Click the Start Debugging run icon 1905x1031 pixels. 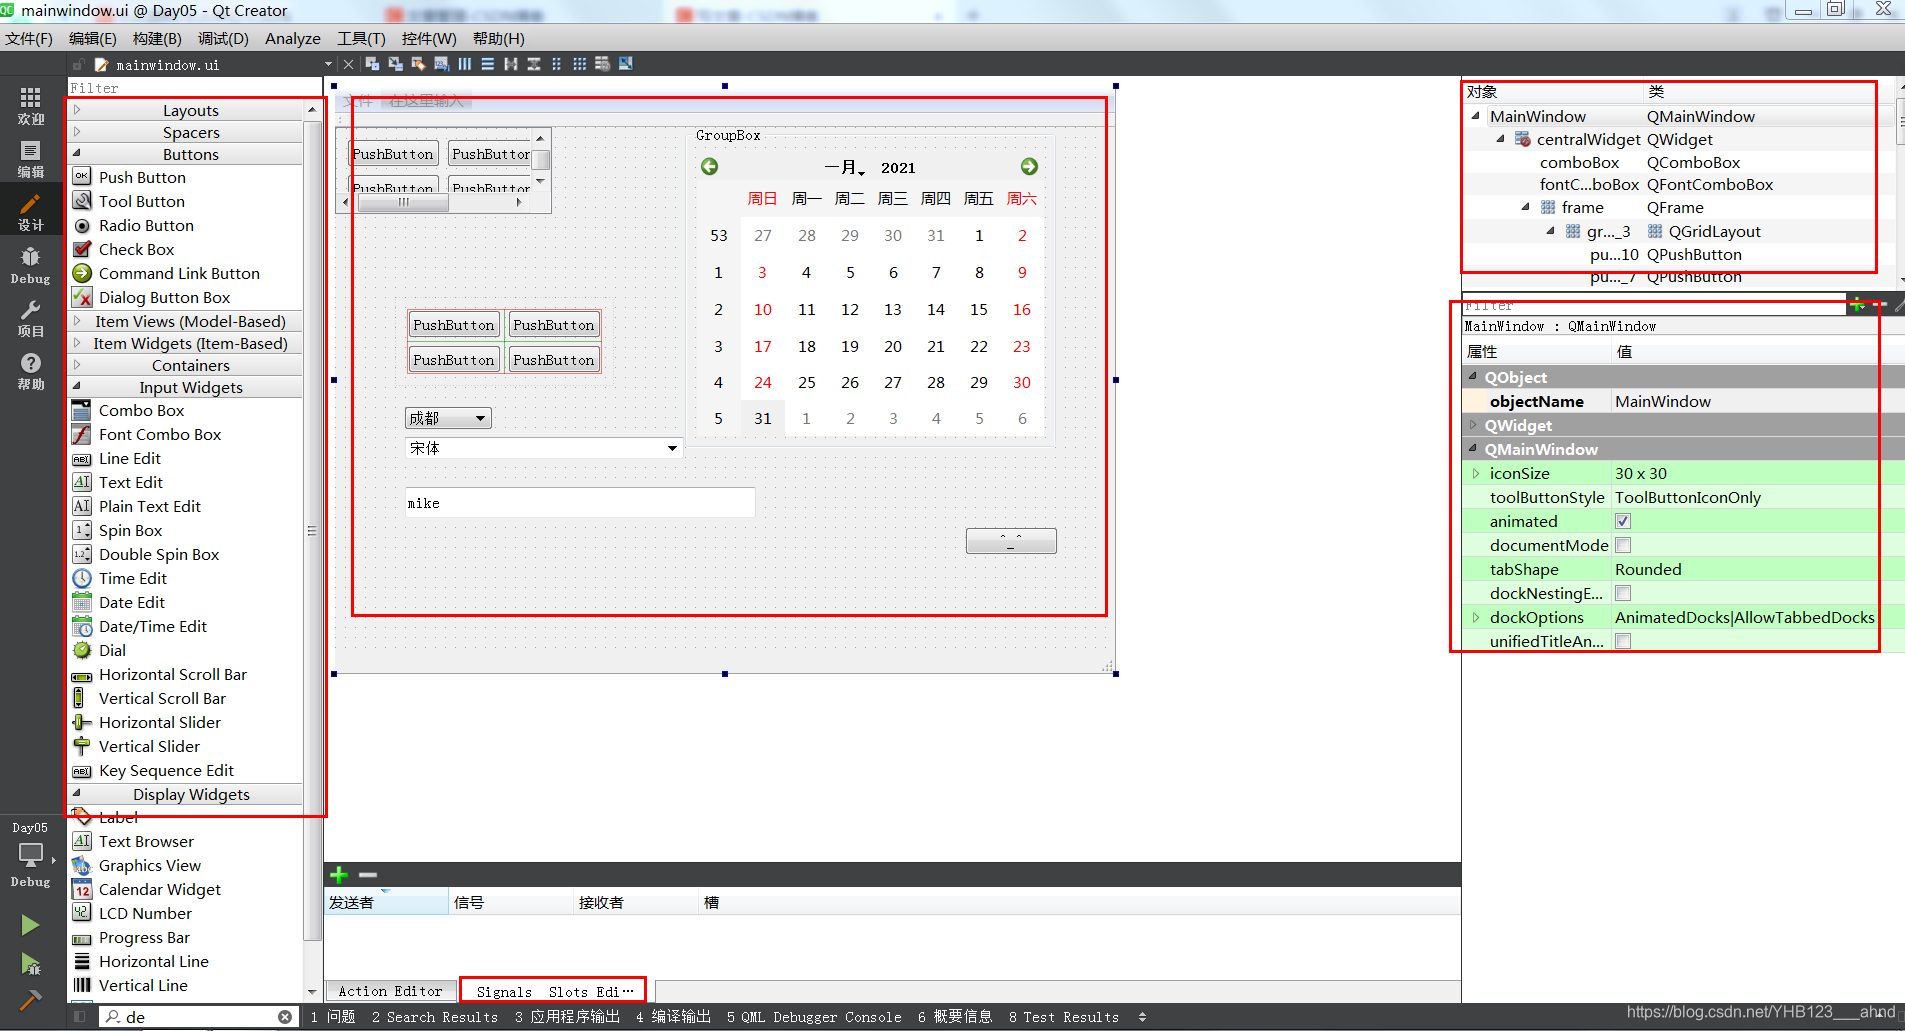tap(31, 964)
